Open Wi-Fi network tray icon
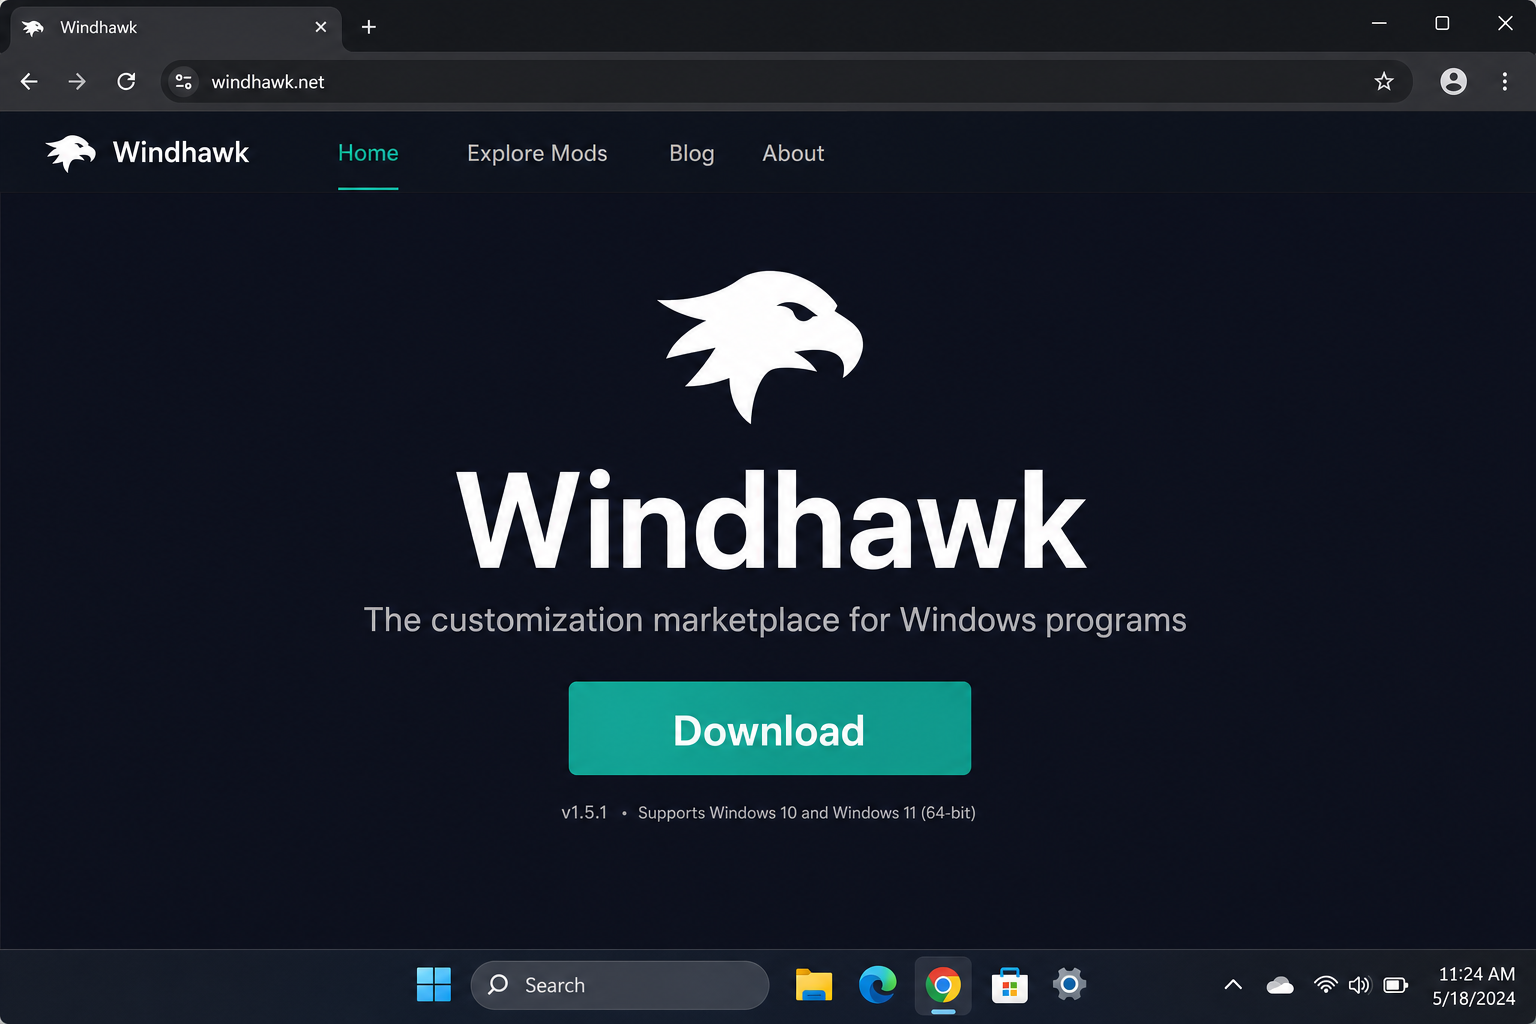 pos(1325,985)
